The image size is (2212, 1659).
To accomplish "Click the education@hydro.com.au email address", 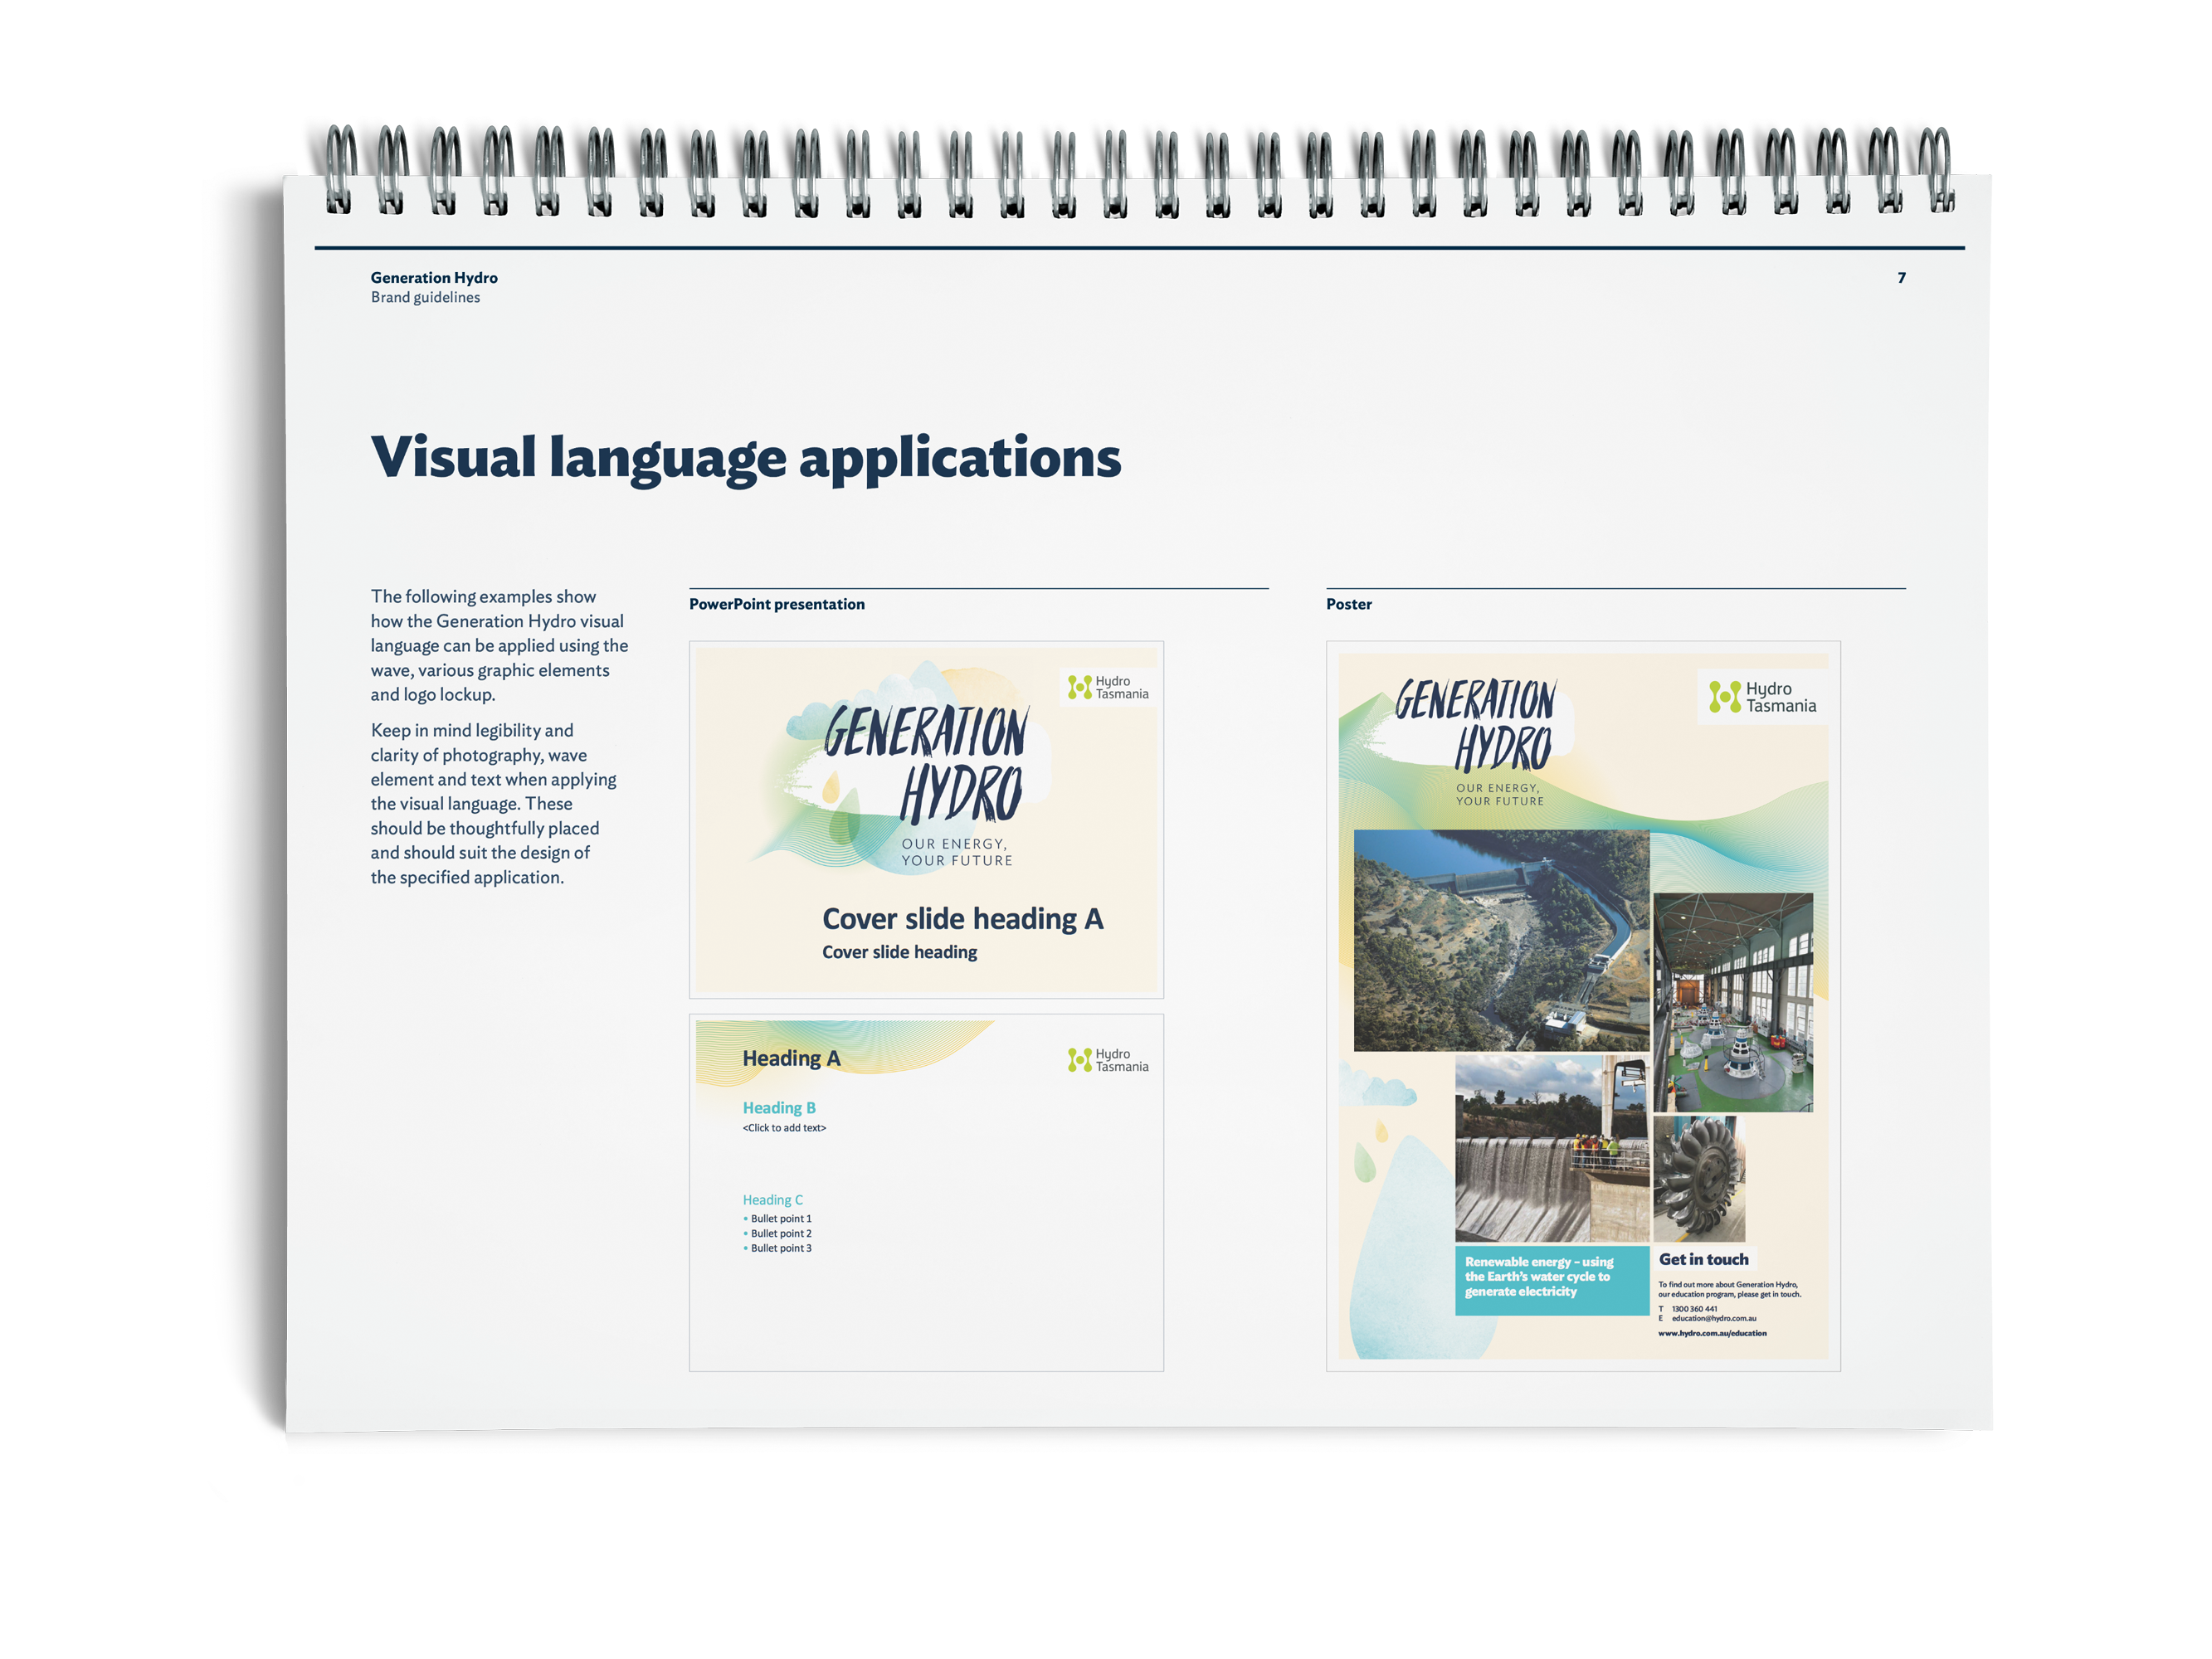I will coord(1713,1319).
